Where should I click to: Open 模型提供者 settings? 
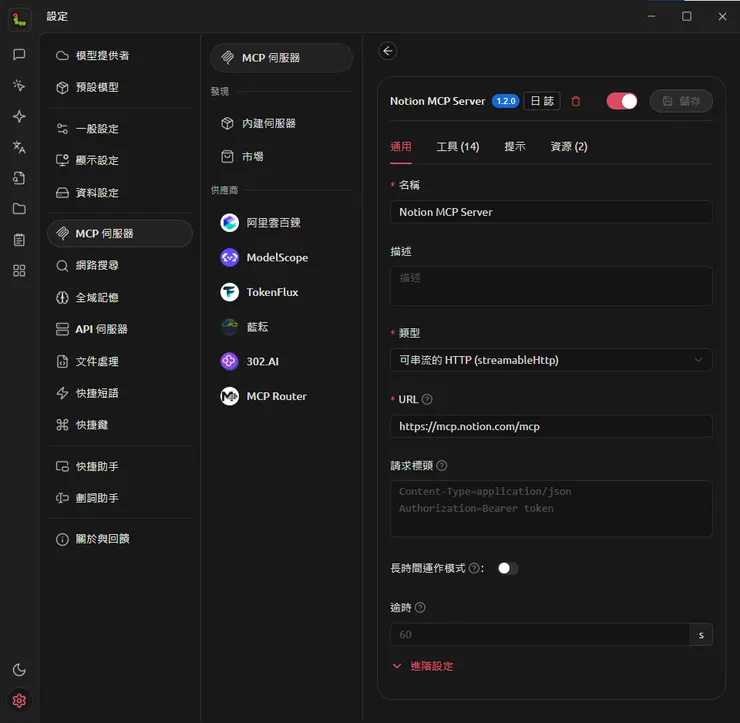click(x=120, y=56)
